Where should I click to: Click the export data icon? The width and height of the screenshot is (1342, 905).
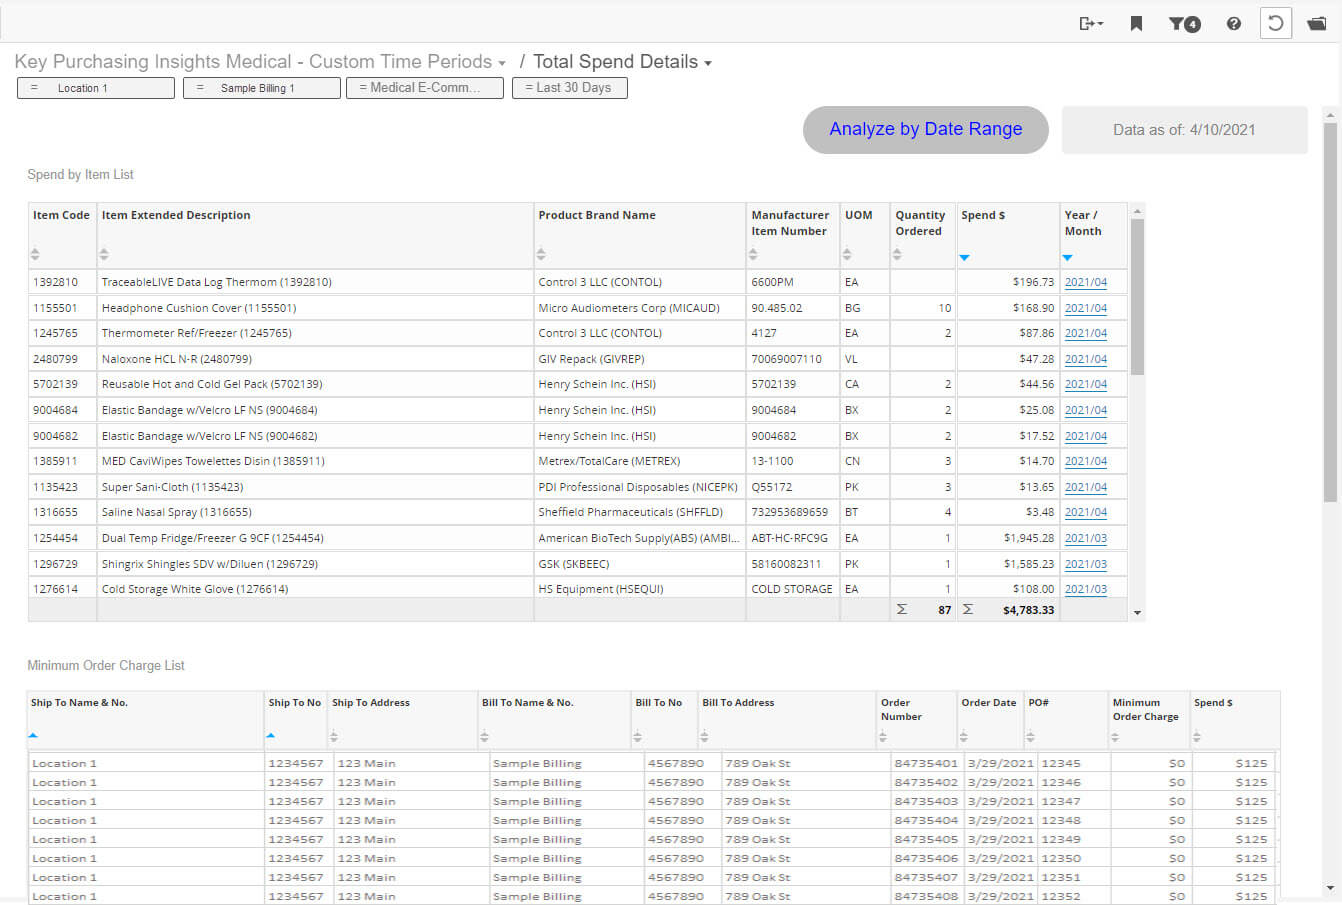[1091, 22]
